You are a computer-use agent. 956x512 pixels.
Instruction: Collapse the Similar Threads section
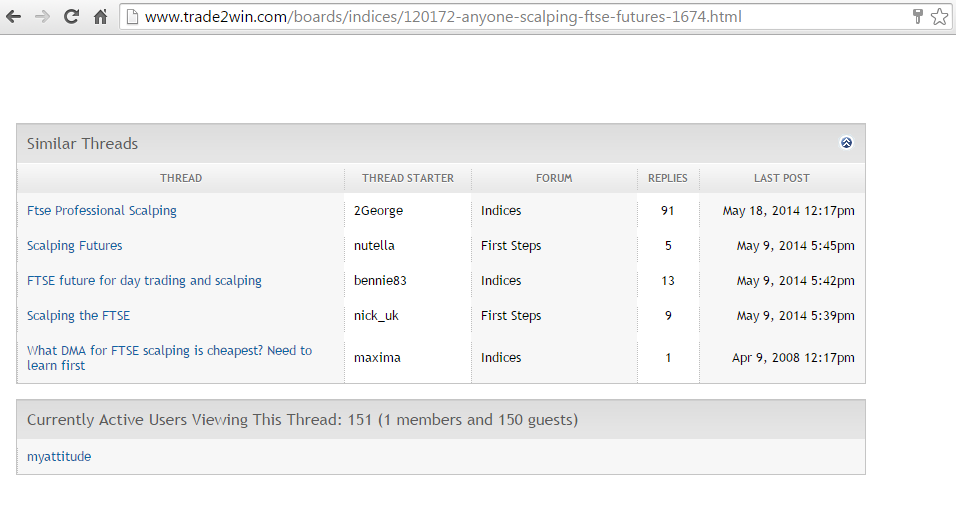click(846, 143)
